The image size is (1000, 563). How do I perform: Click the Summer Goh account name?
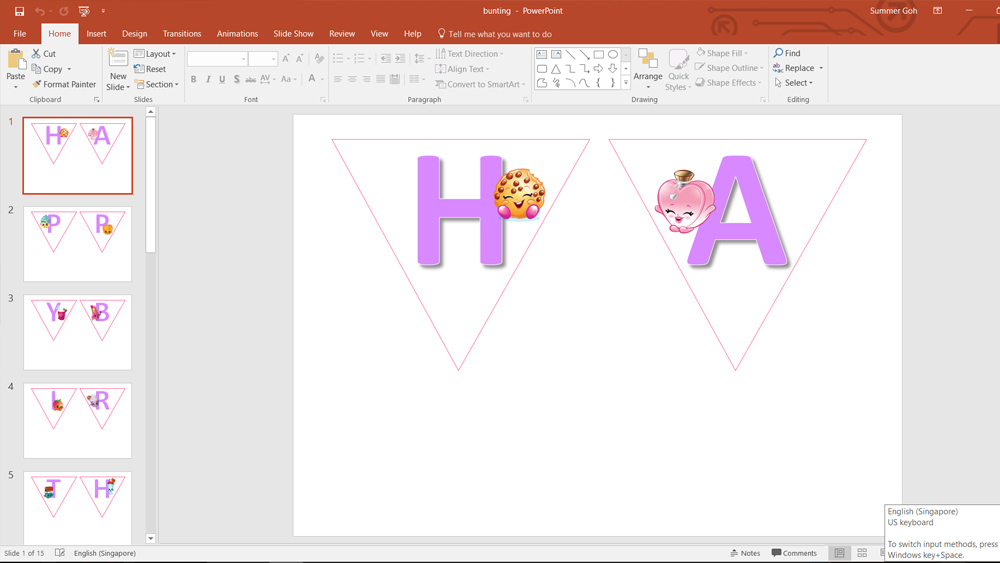coord(893,11)
